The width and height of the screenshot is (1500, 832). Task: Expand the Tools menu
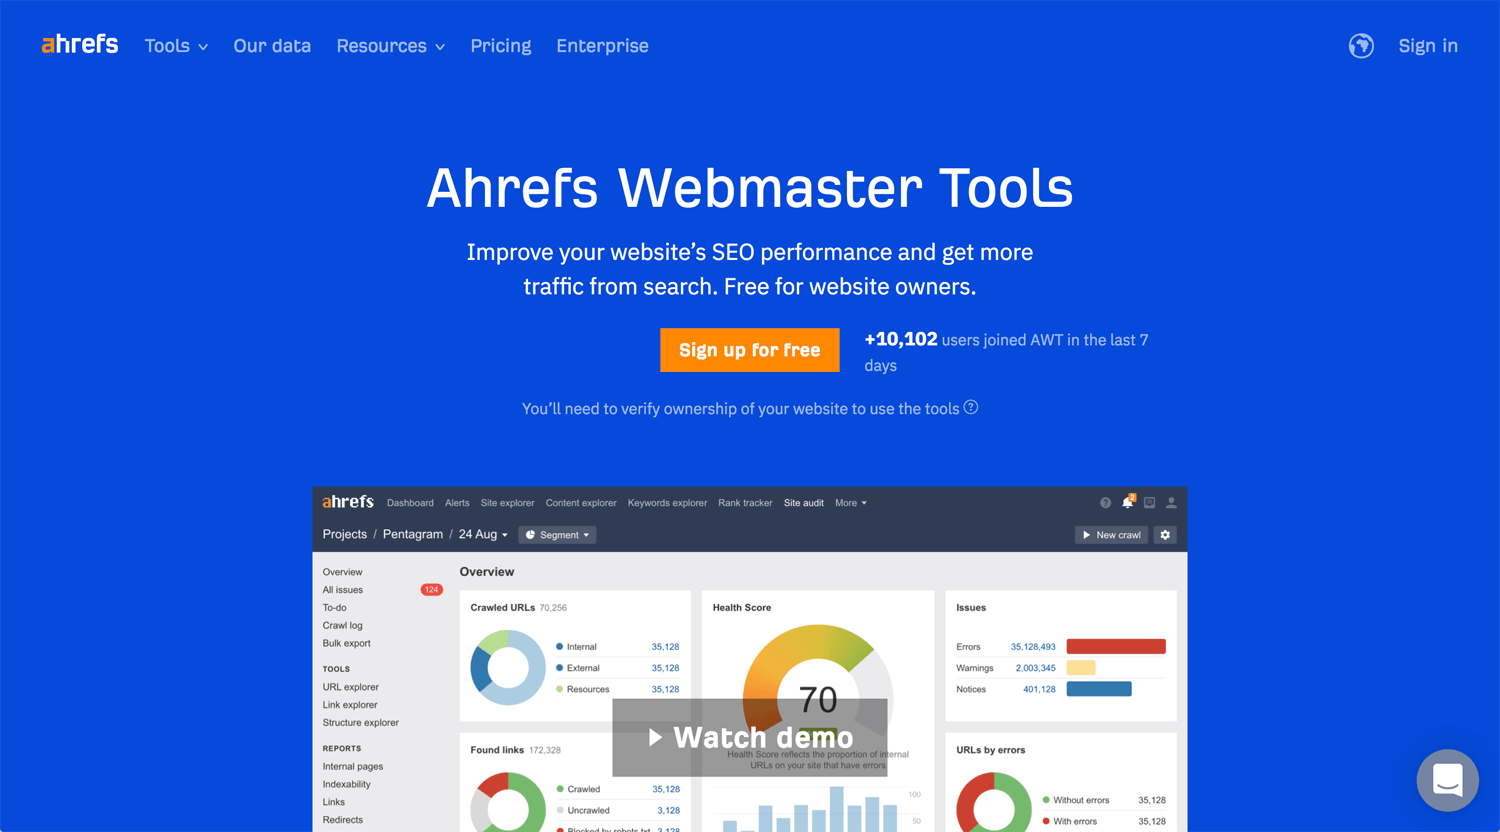coord(176,46)
